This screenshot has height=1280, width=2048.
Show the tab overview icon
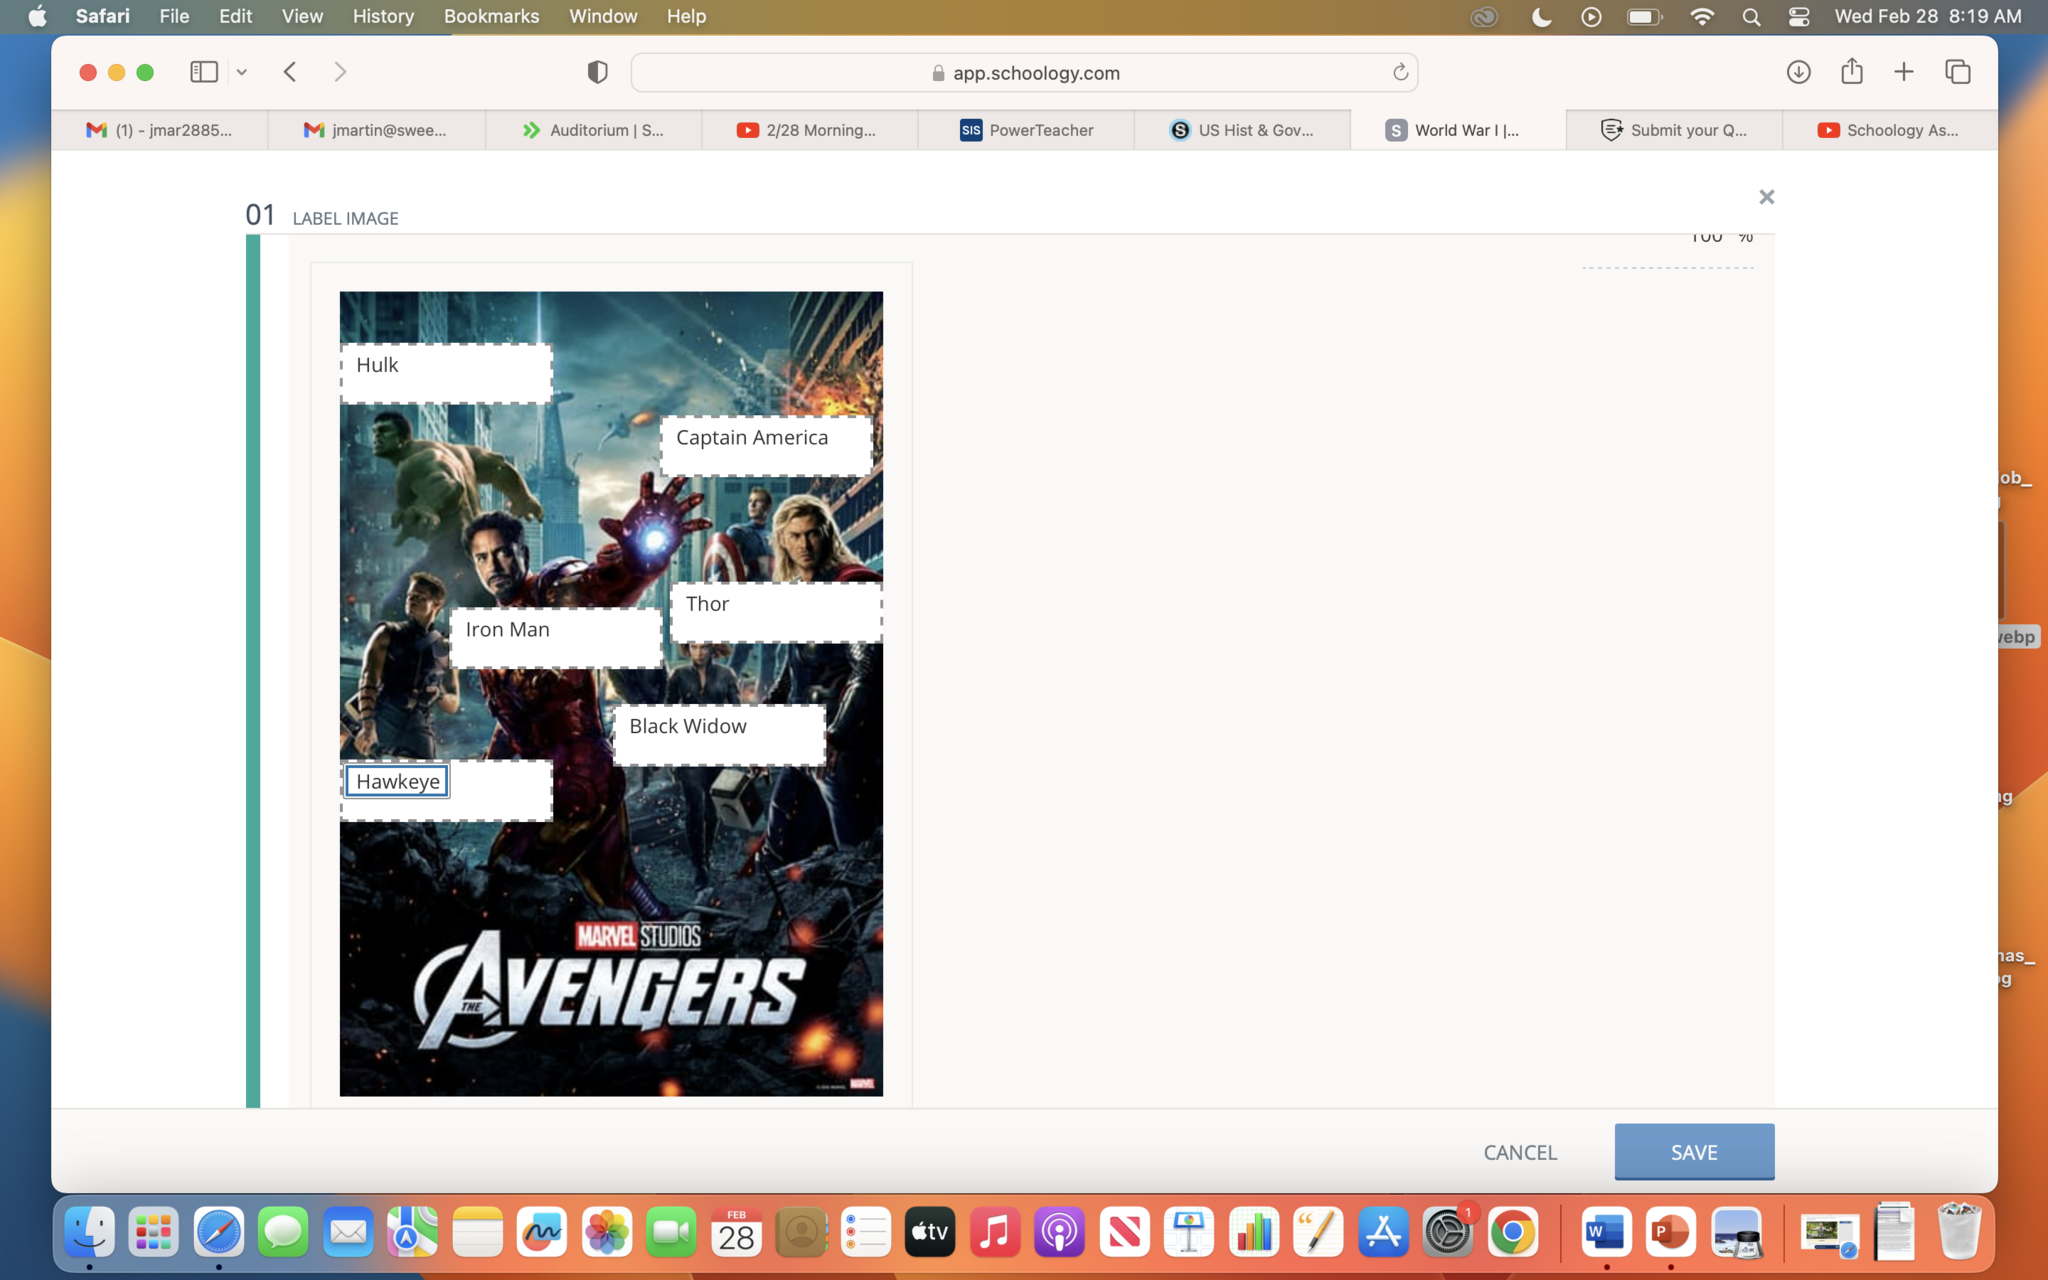[1957, 72]
